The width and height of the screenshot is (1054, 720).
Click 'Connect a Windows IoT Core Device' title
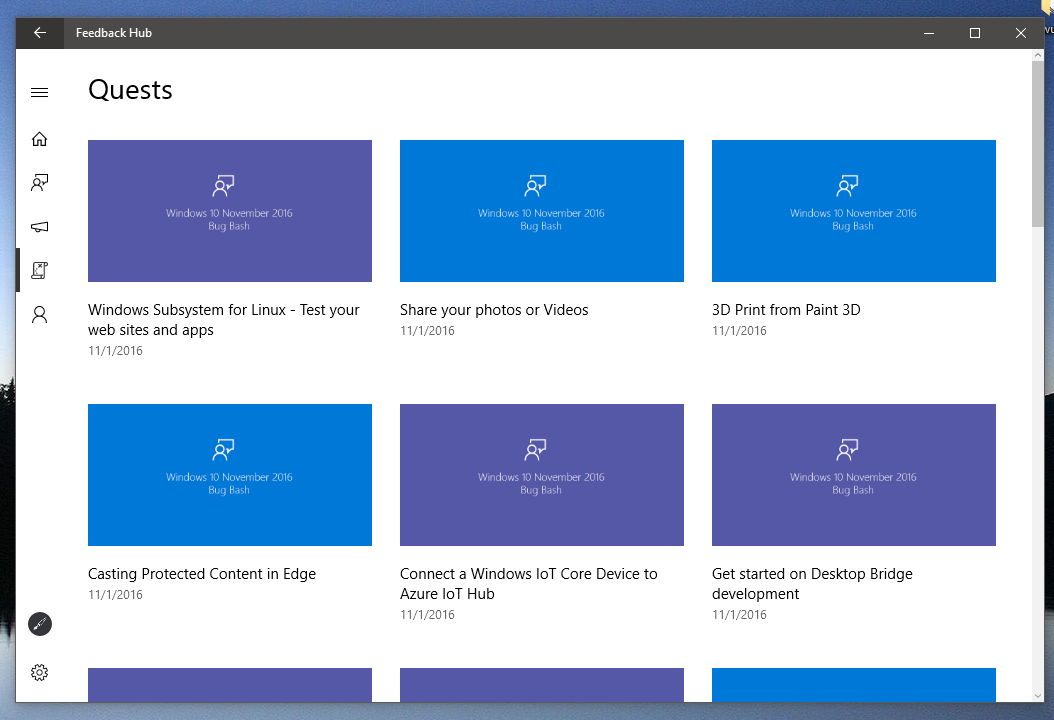tap(528, 584)
